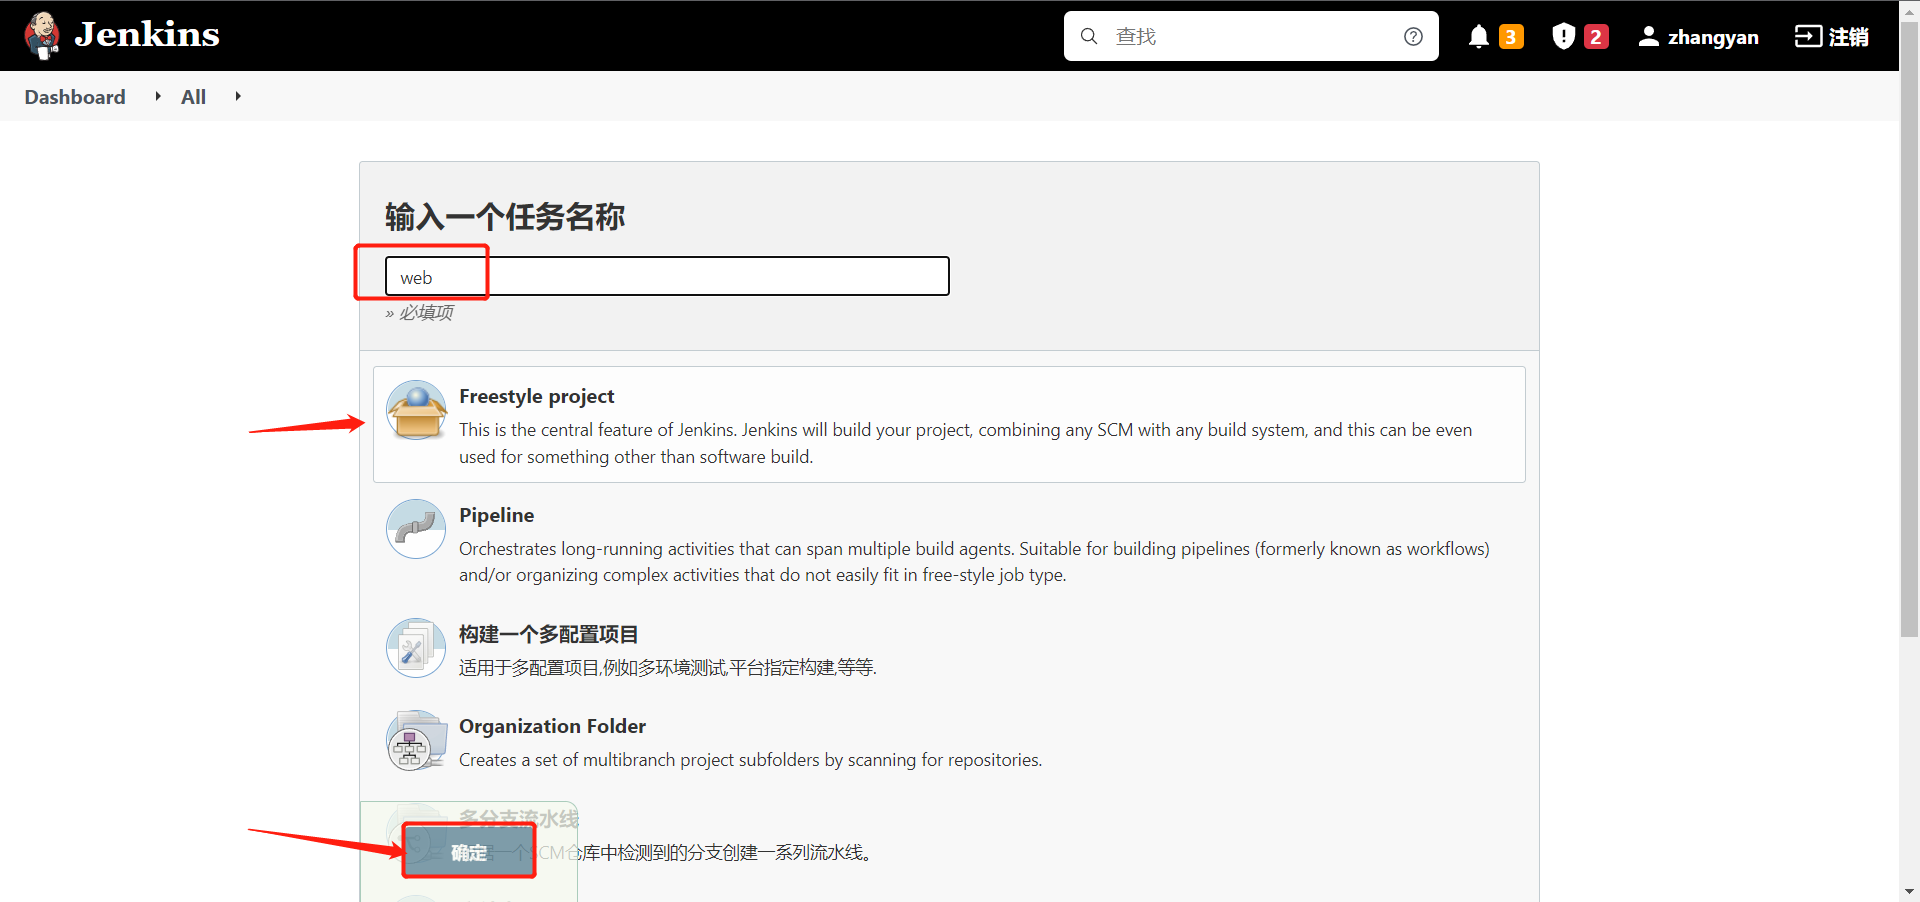This screenshot has height=902, width=1920.
Task: Click the task name input field
Action: pos(667,277)
